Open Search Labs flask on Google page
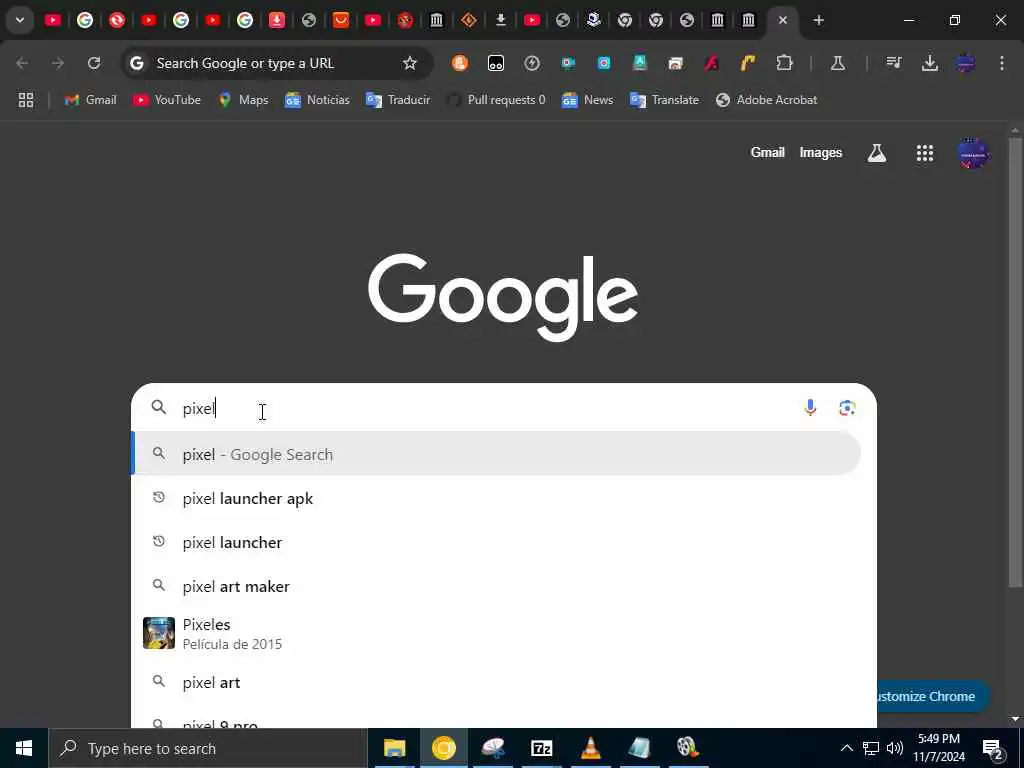 [876, 153]
